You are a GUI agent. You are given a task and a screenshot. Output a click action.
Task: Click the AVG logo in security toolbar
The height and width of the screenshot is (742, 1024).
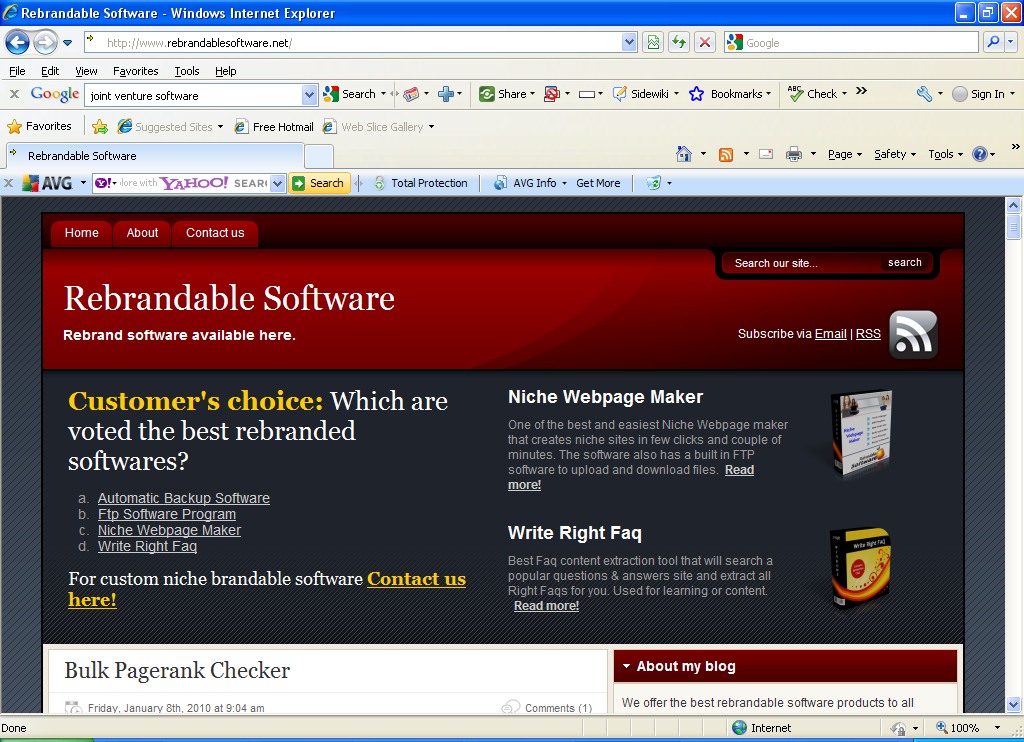pyautogui.click(x=47, y=184)
